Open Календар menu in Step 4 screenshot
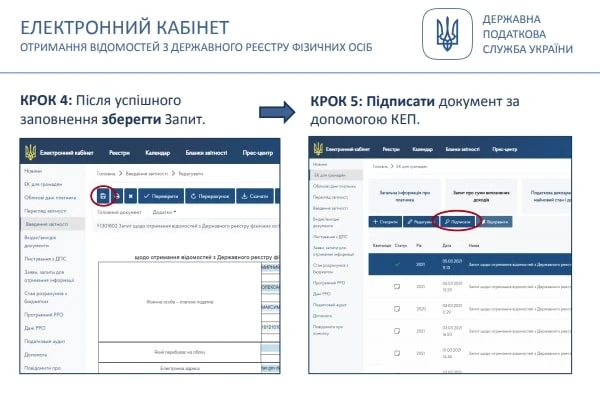This screenshot has width=600, height=400. (x=157, y=153)
